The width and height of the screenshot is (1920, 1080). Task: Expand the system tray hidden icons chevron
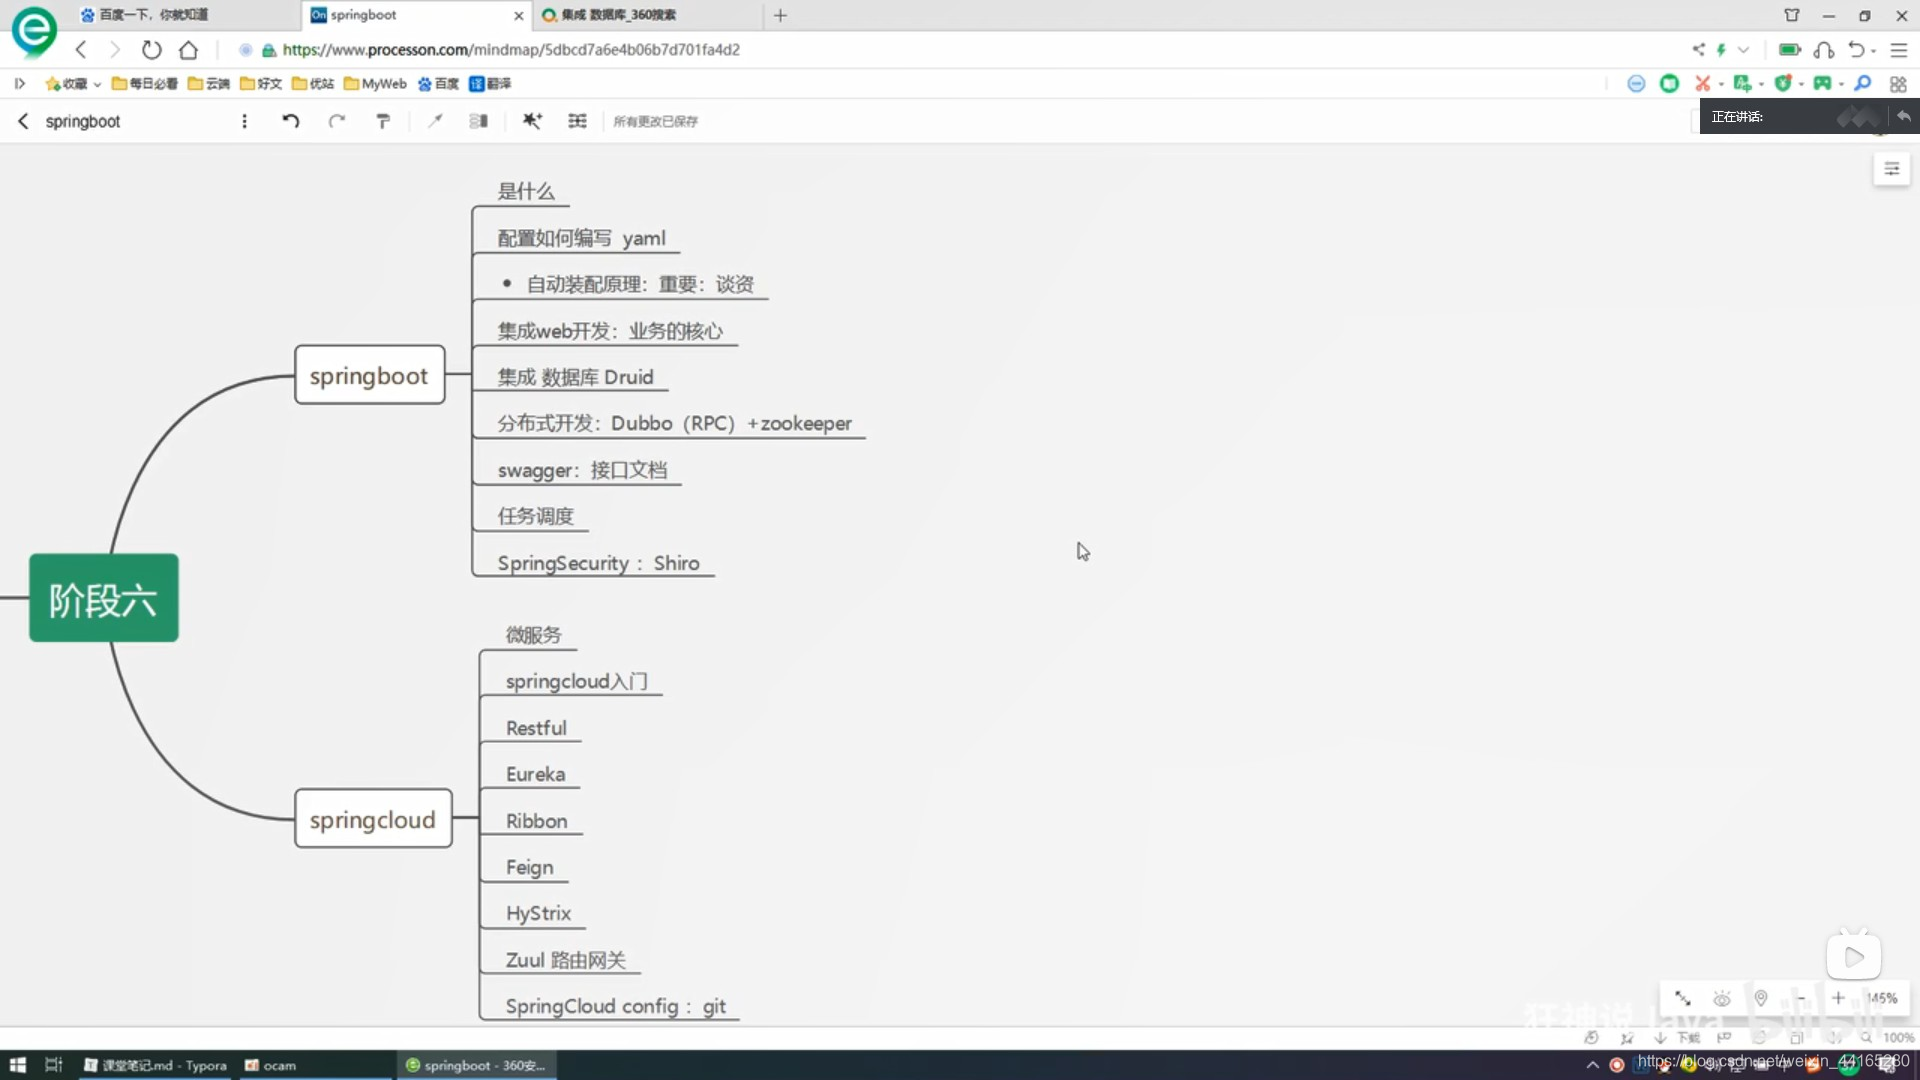[x=1592, y=1065]
